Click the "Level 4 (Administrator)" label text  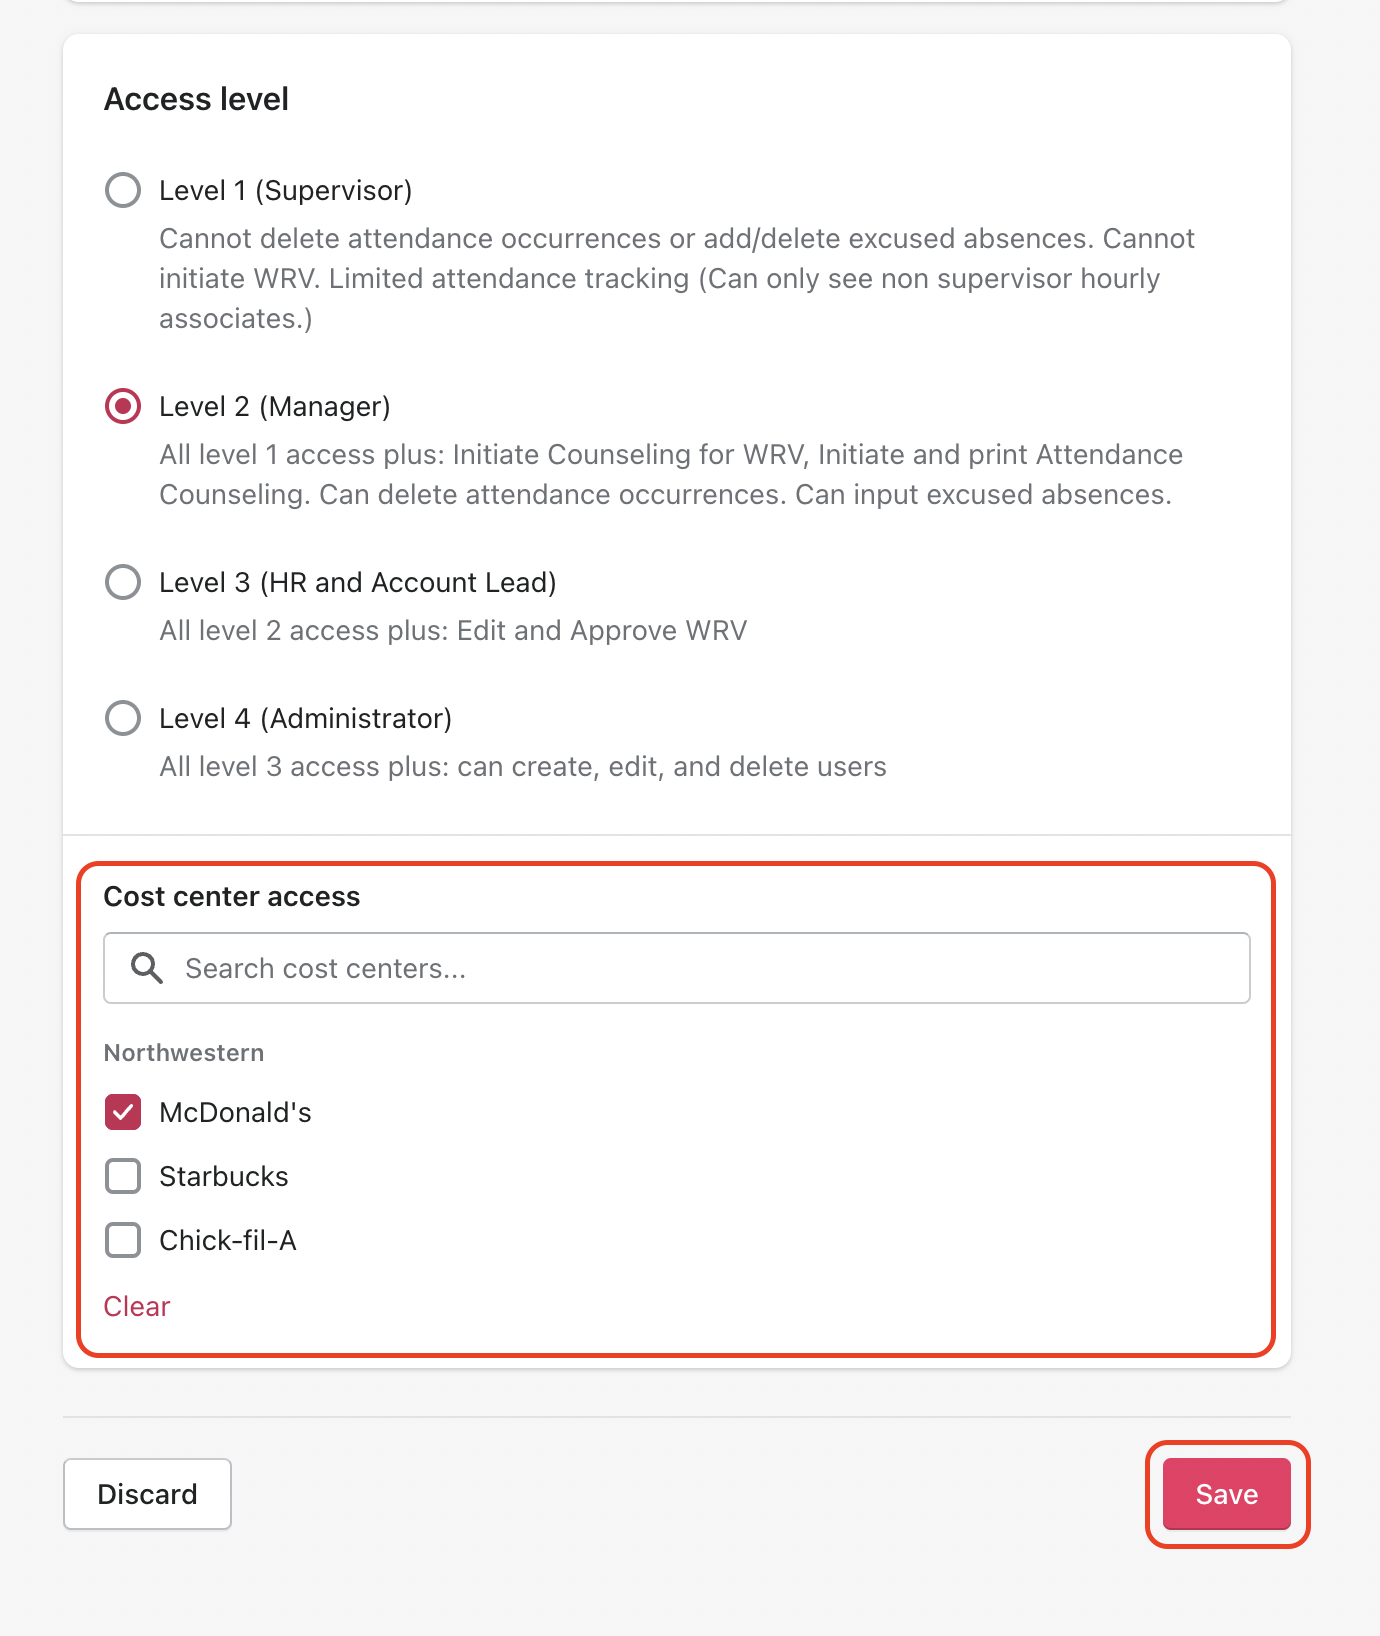coord(305,718)
